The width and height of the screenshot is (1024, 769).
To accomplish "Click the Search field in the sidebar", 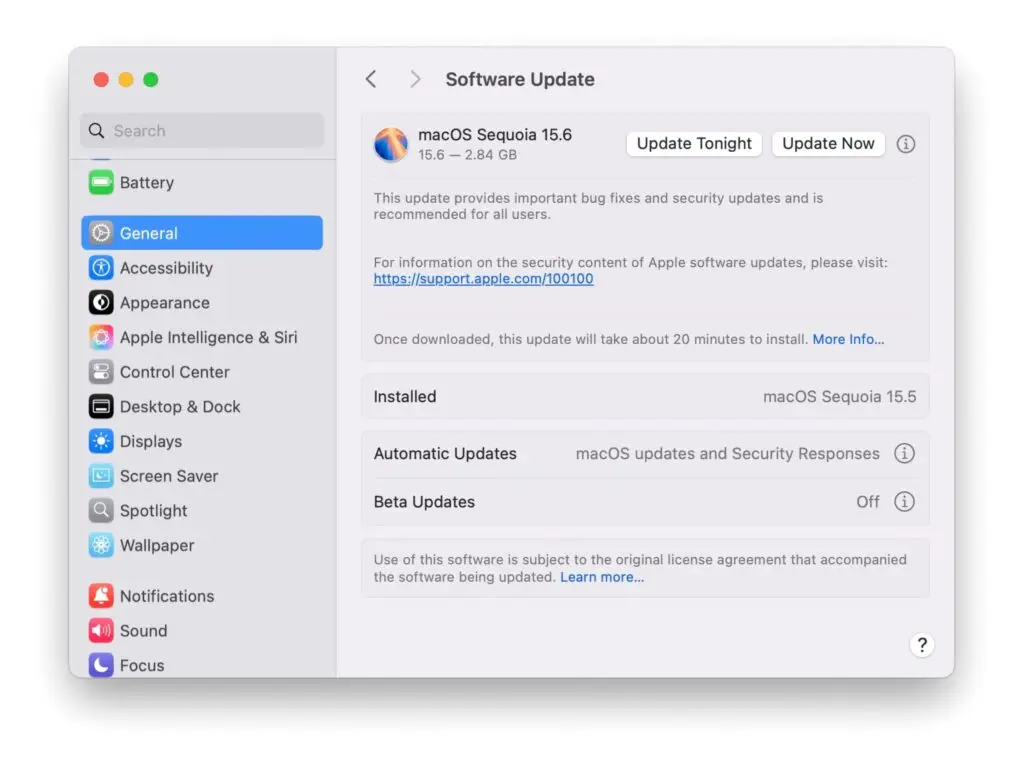I will pos(202,131).
